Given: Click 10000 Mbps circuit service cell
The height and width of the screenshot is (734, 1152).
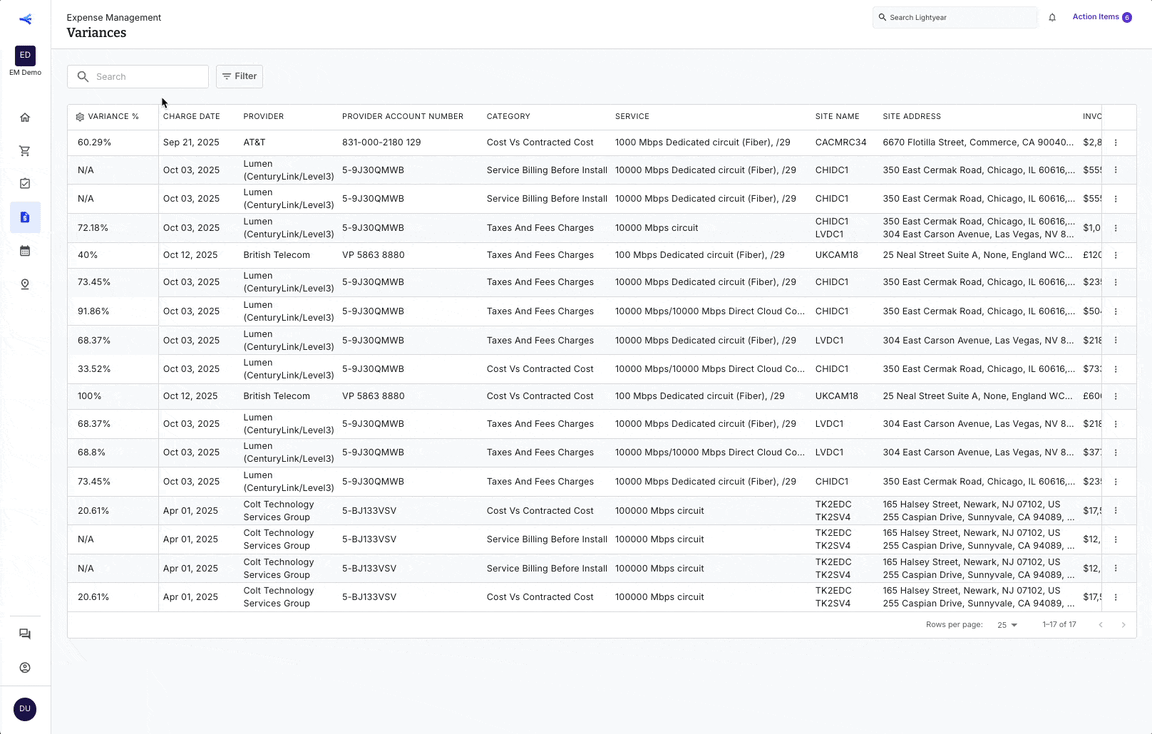Looking at the screenshot, I should click(657, 228).
